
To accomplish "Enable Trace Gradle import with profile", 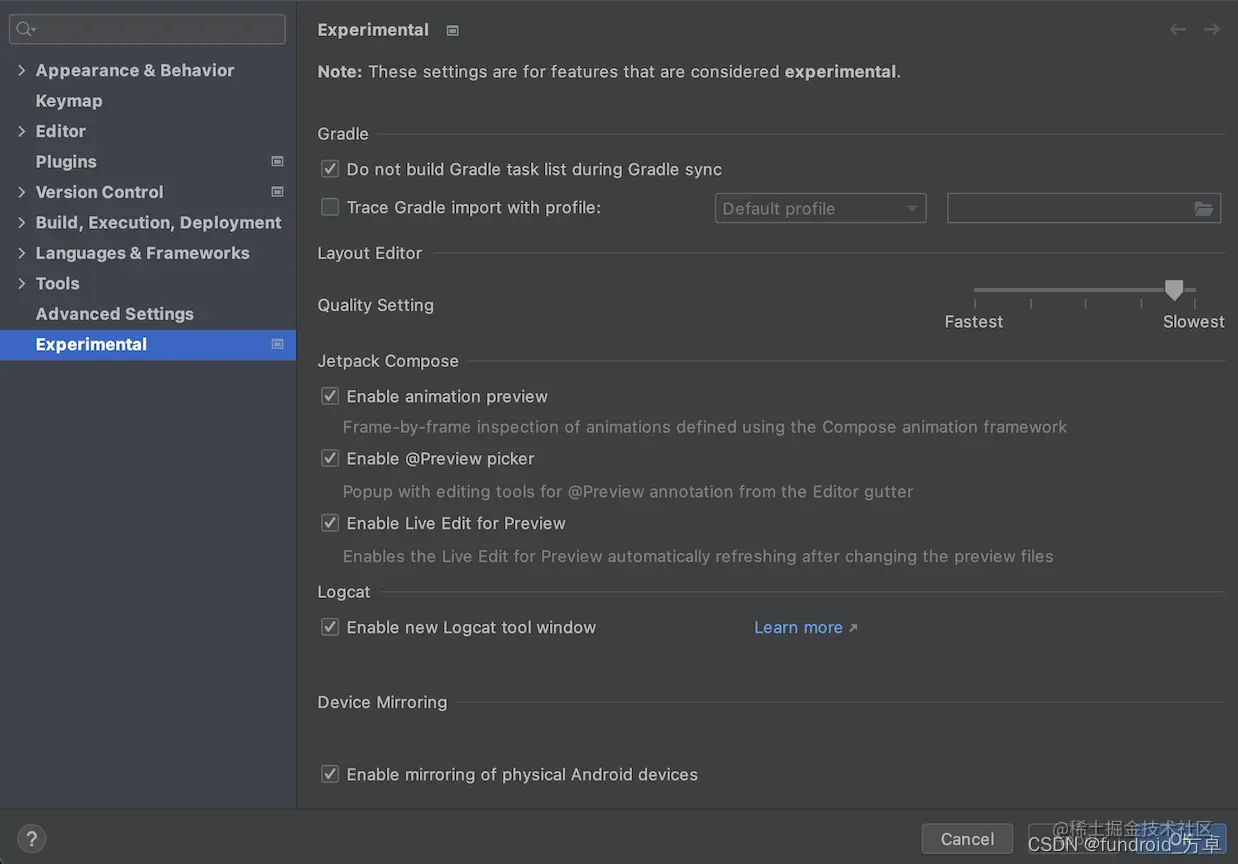I will pos(330,208).
